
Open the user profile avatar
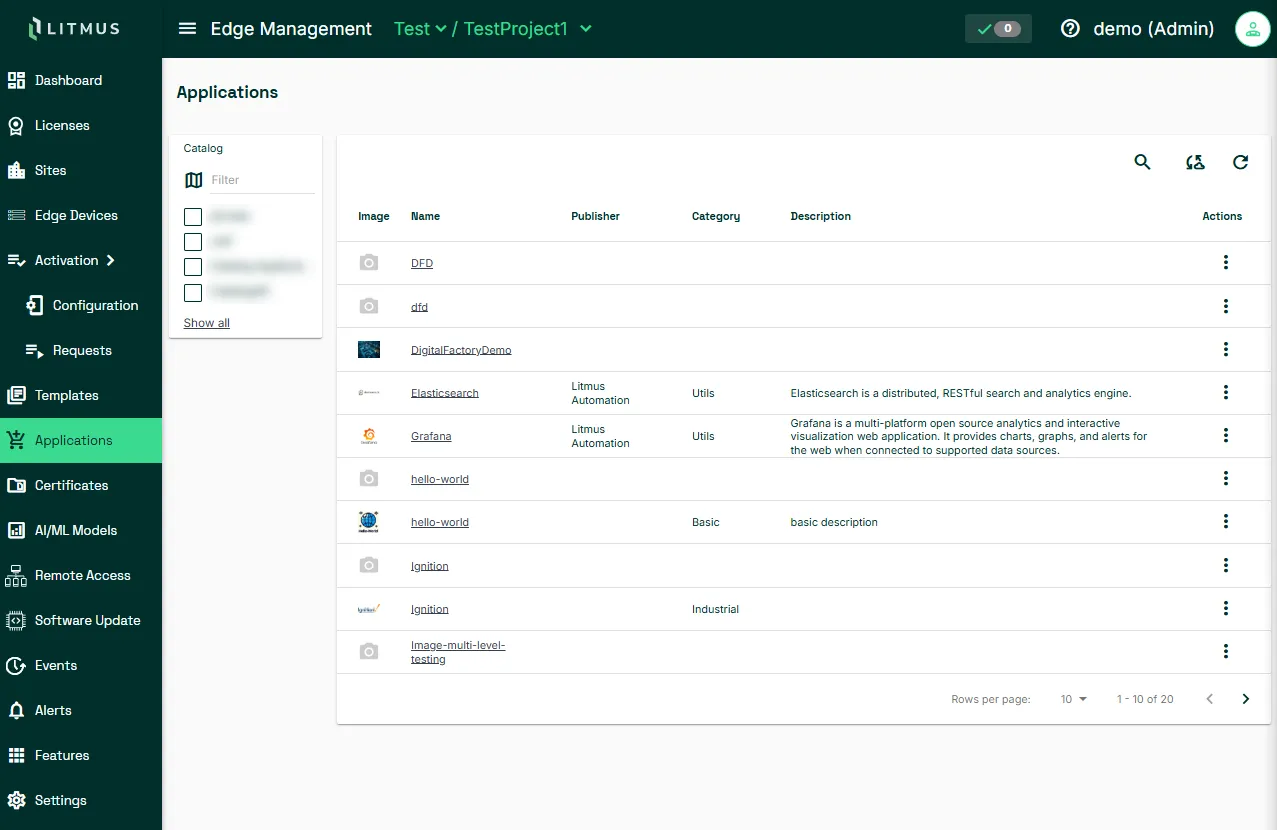tap(1252, 29)
